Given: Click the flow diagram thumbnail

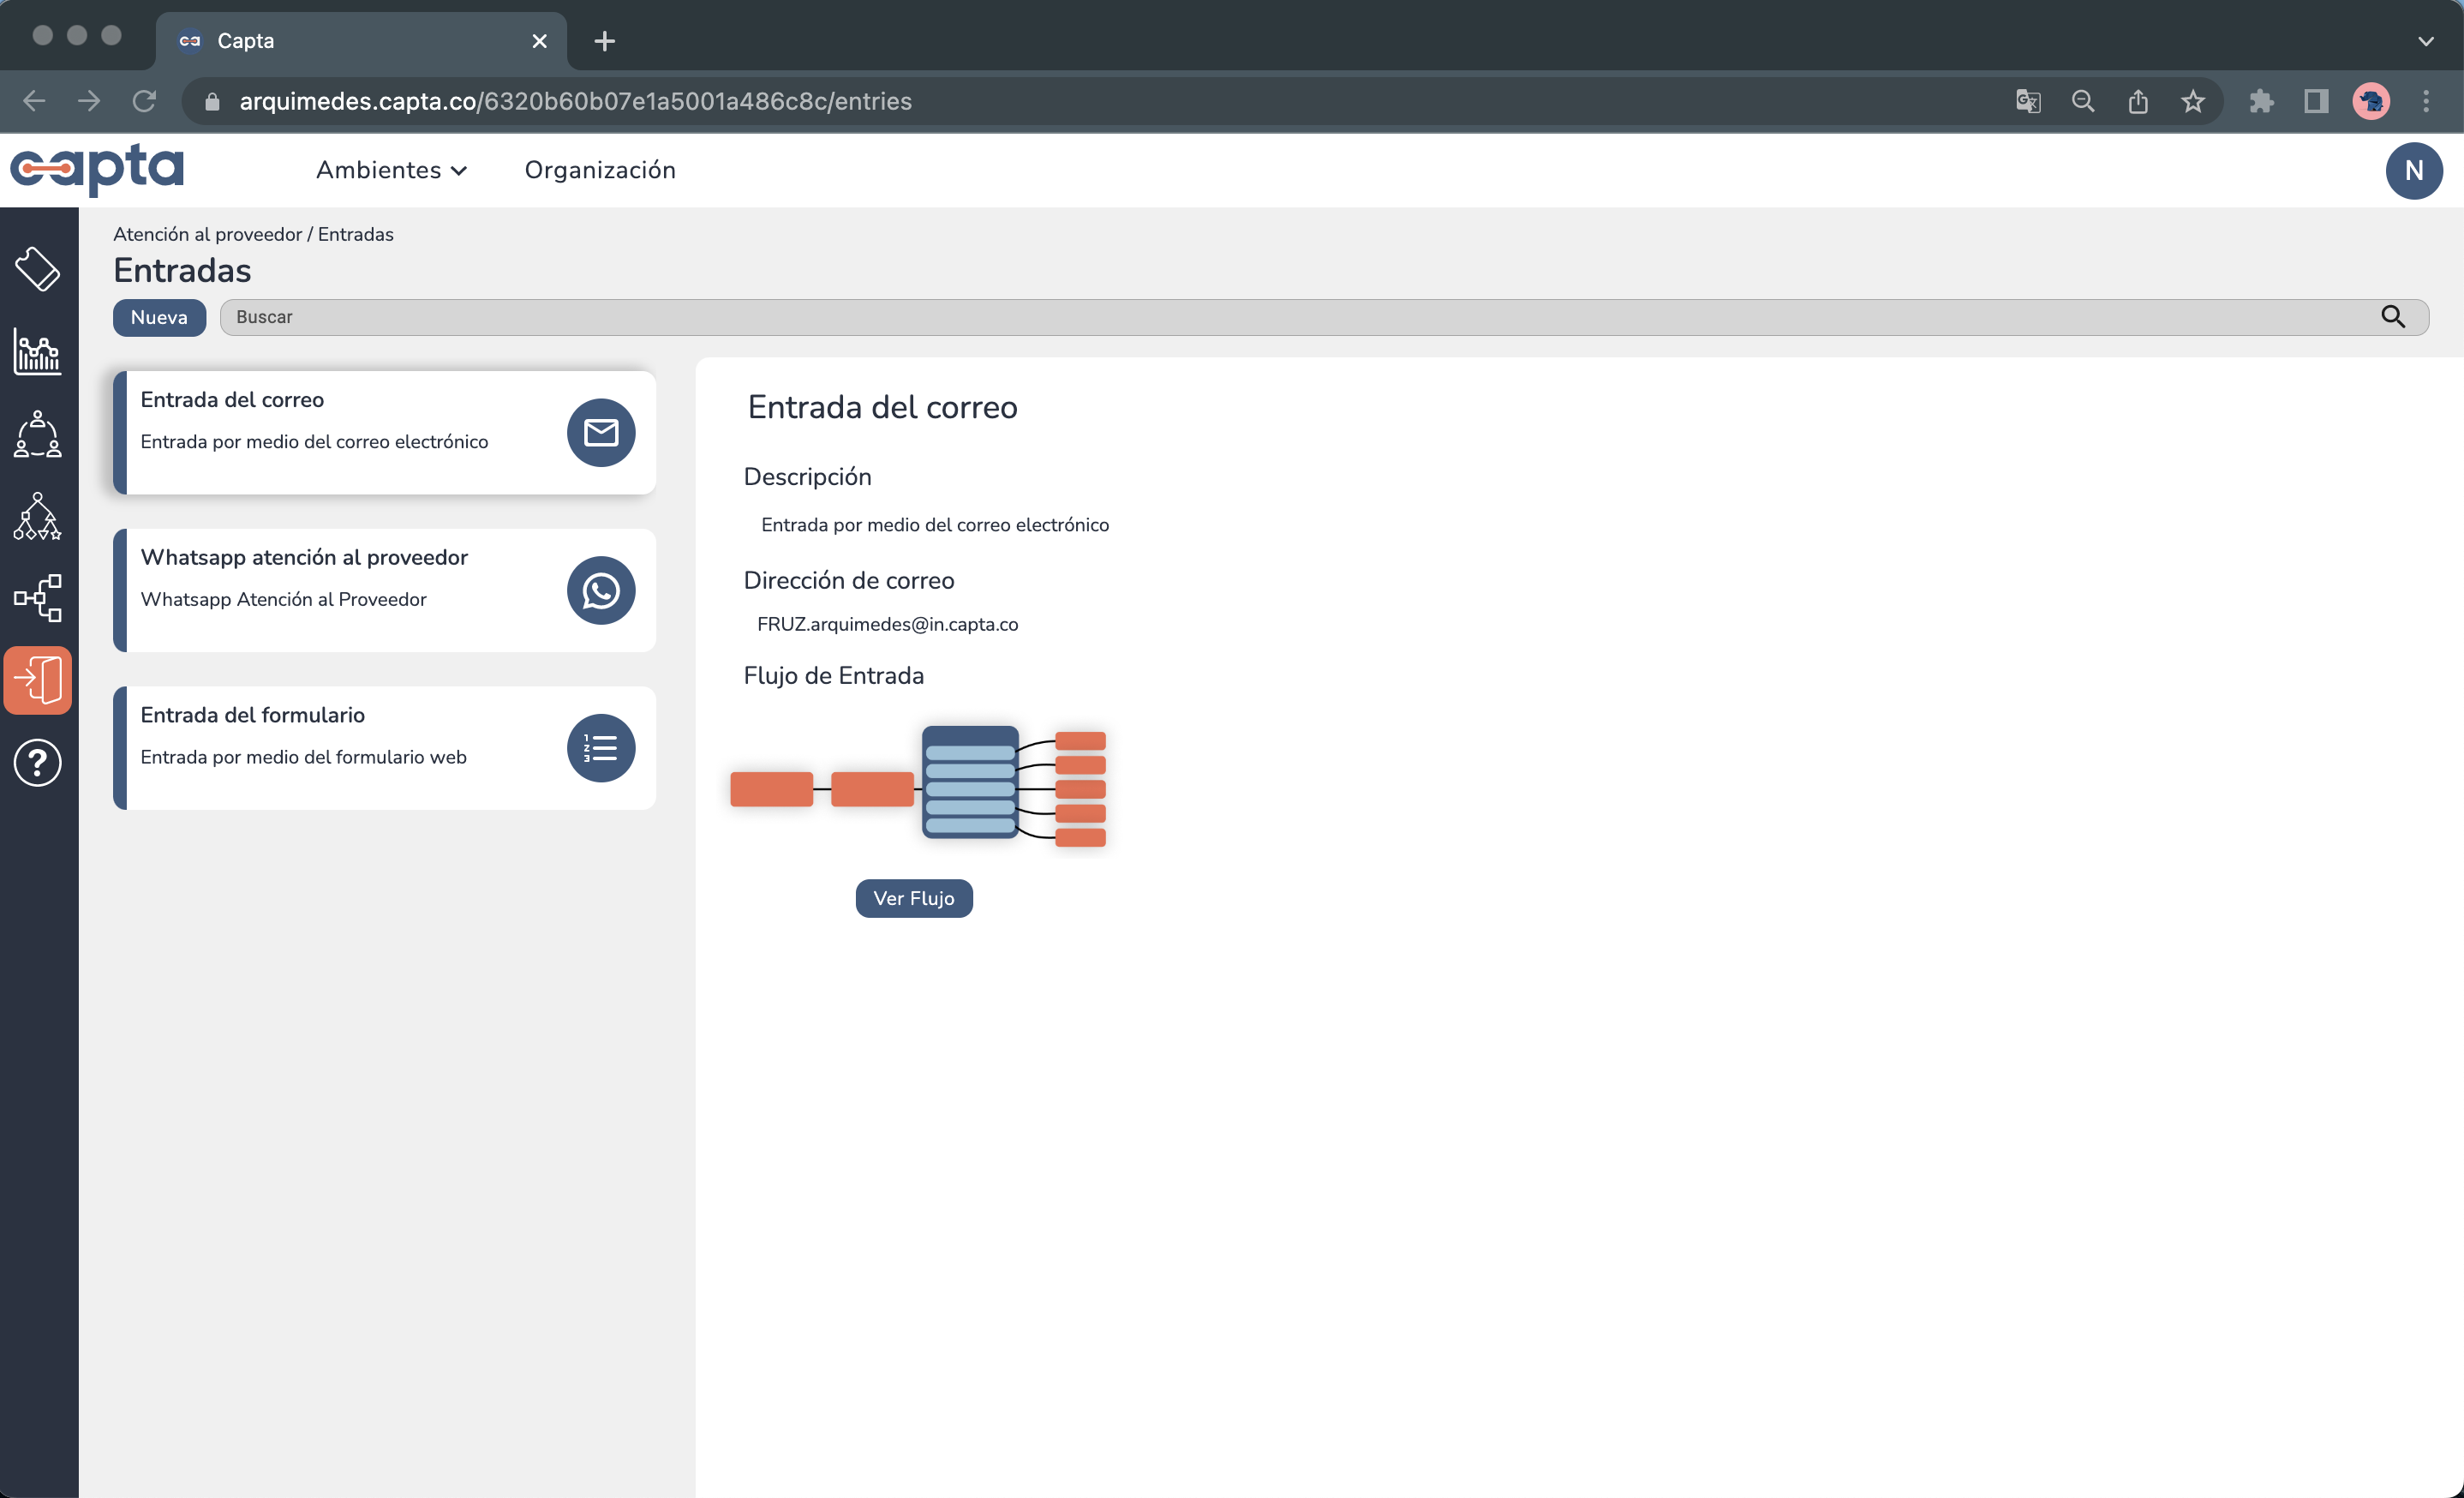Looking at the screenshot, I should click(x=917, y=788).
